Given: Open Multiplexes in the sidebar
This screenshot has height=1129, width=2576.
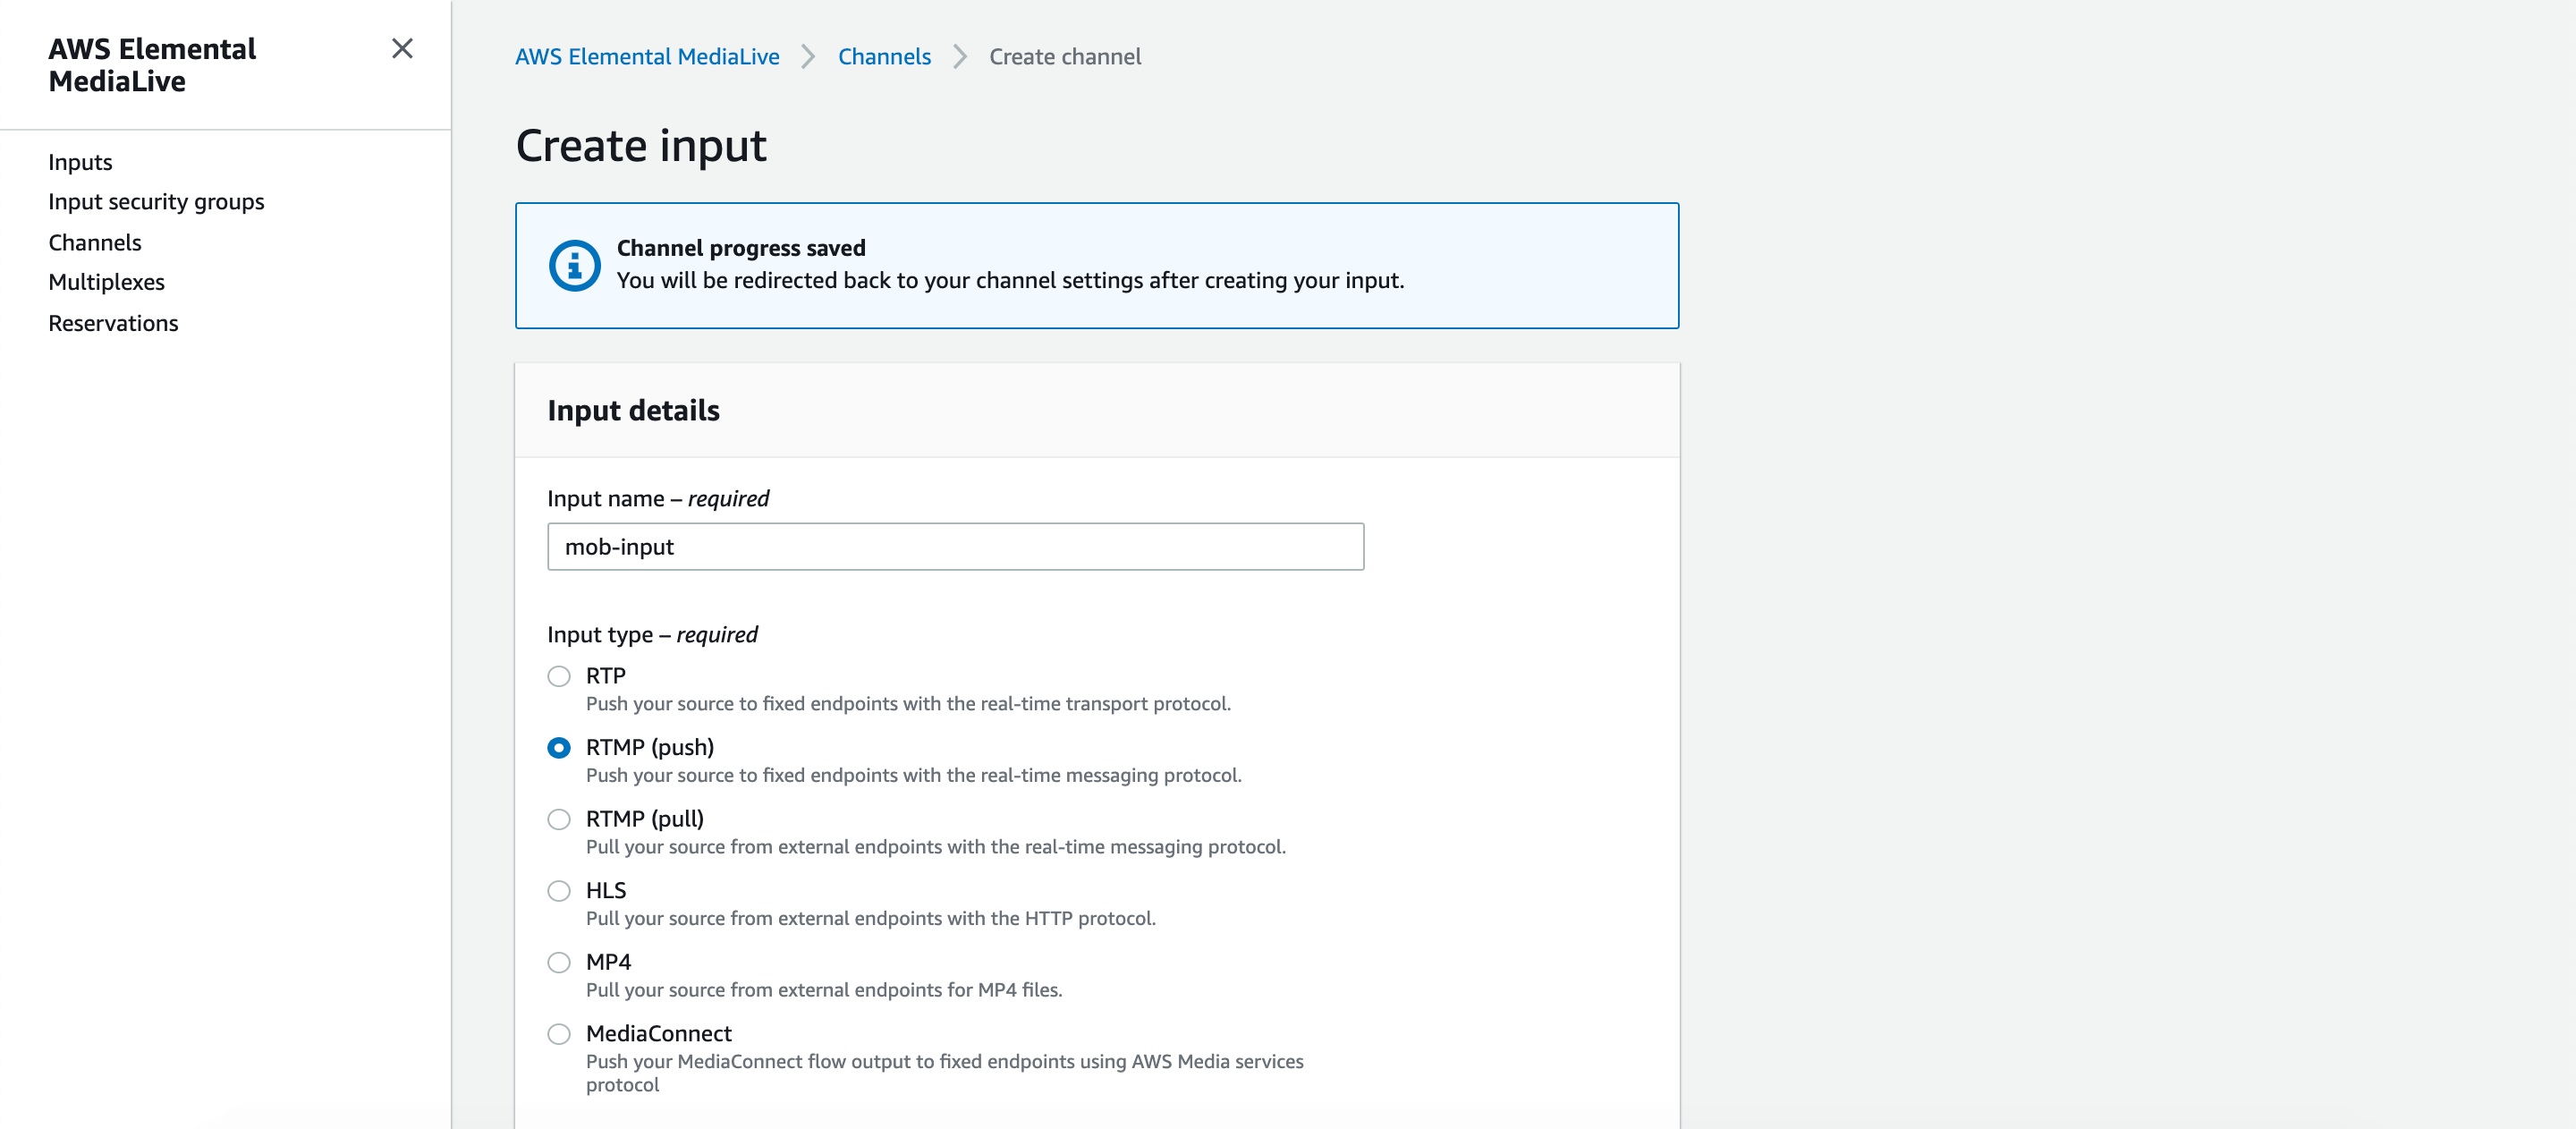Looking at the screenshot, I should point(106,282).
